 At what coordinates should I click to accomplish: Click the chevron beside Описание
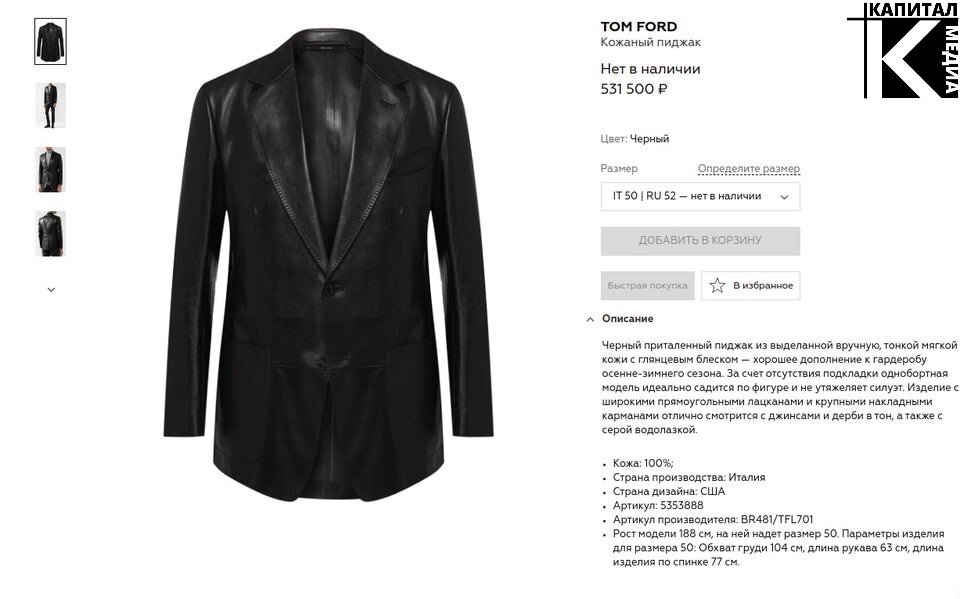pos(590,319)
